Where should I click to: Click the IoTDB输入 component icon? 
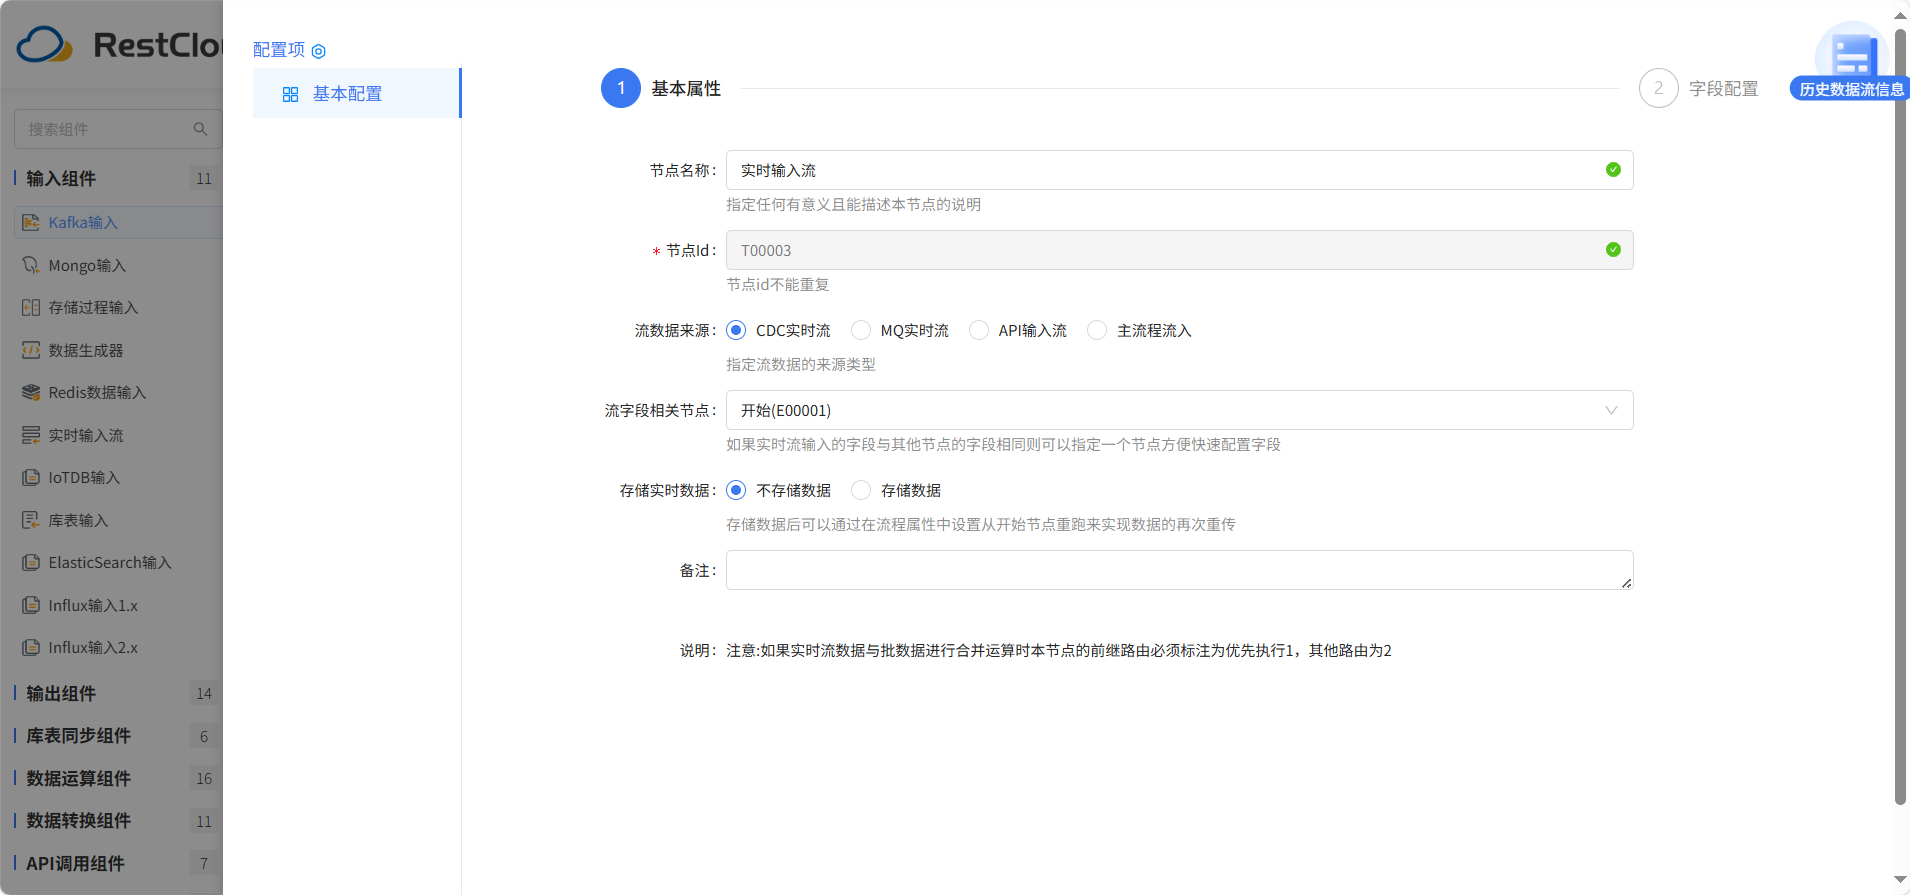tap(31, 477)
